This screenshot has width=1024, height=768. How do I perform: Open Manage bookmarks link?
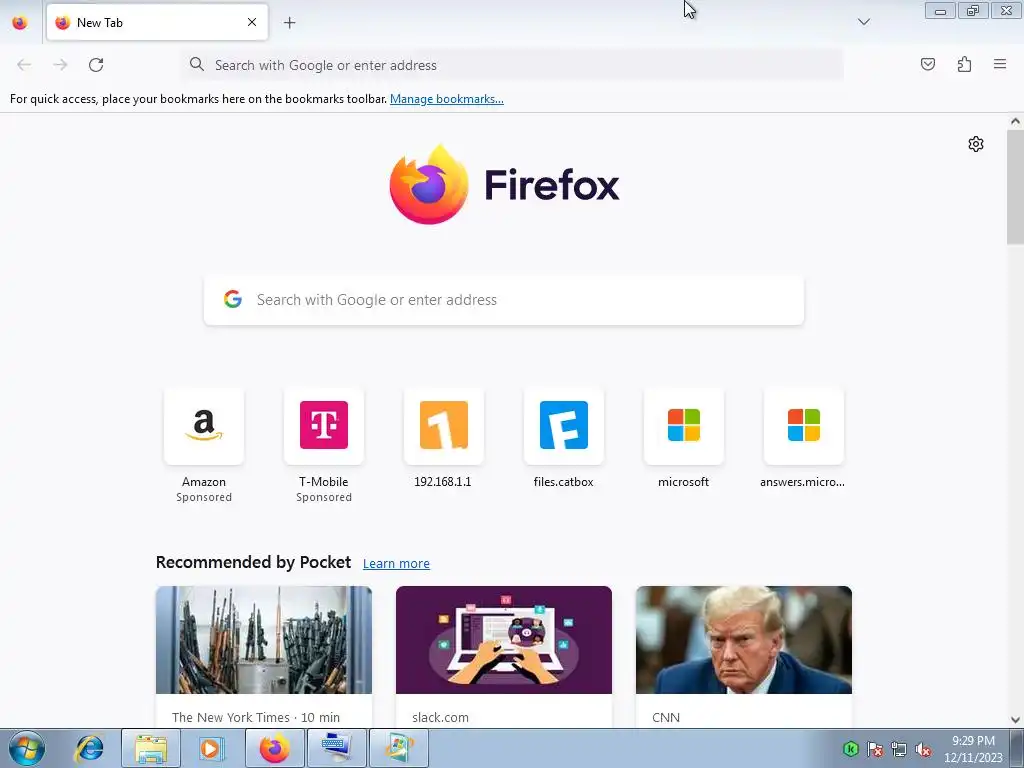pos(447,99)
